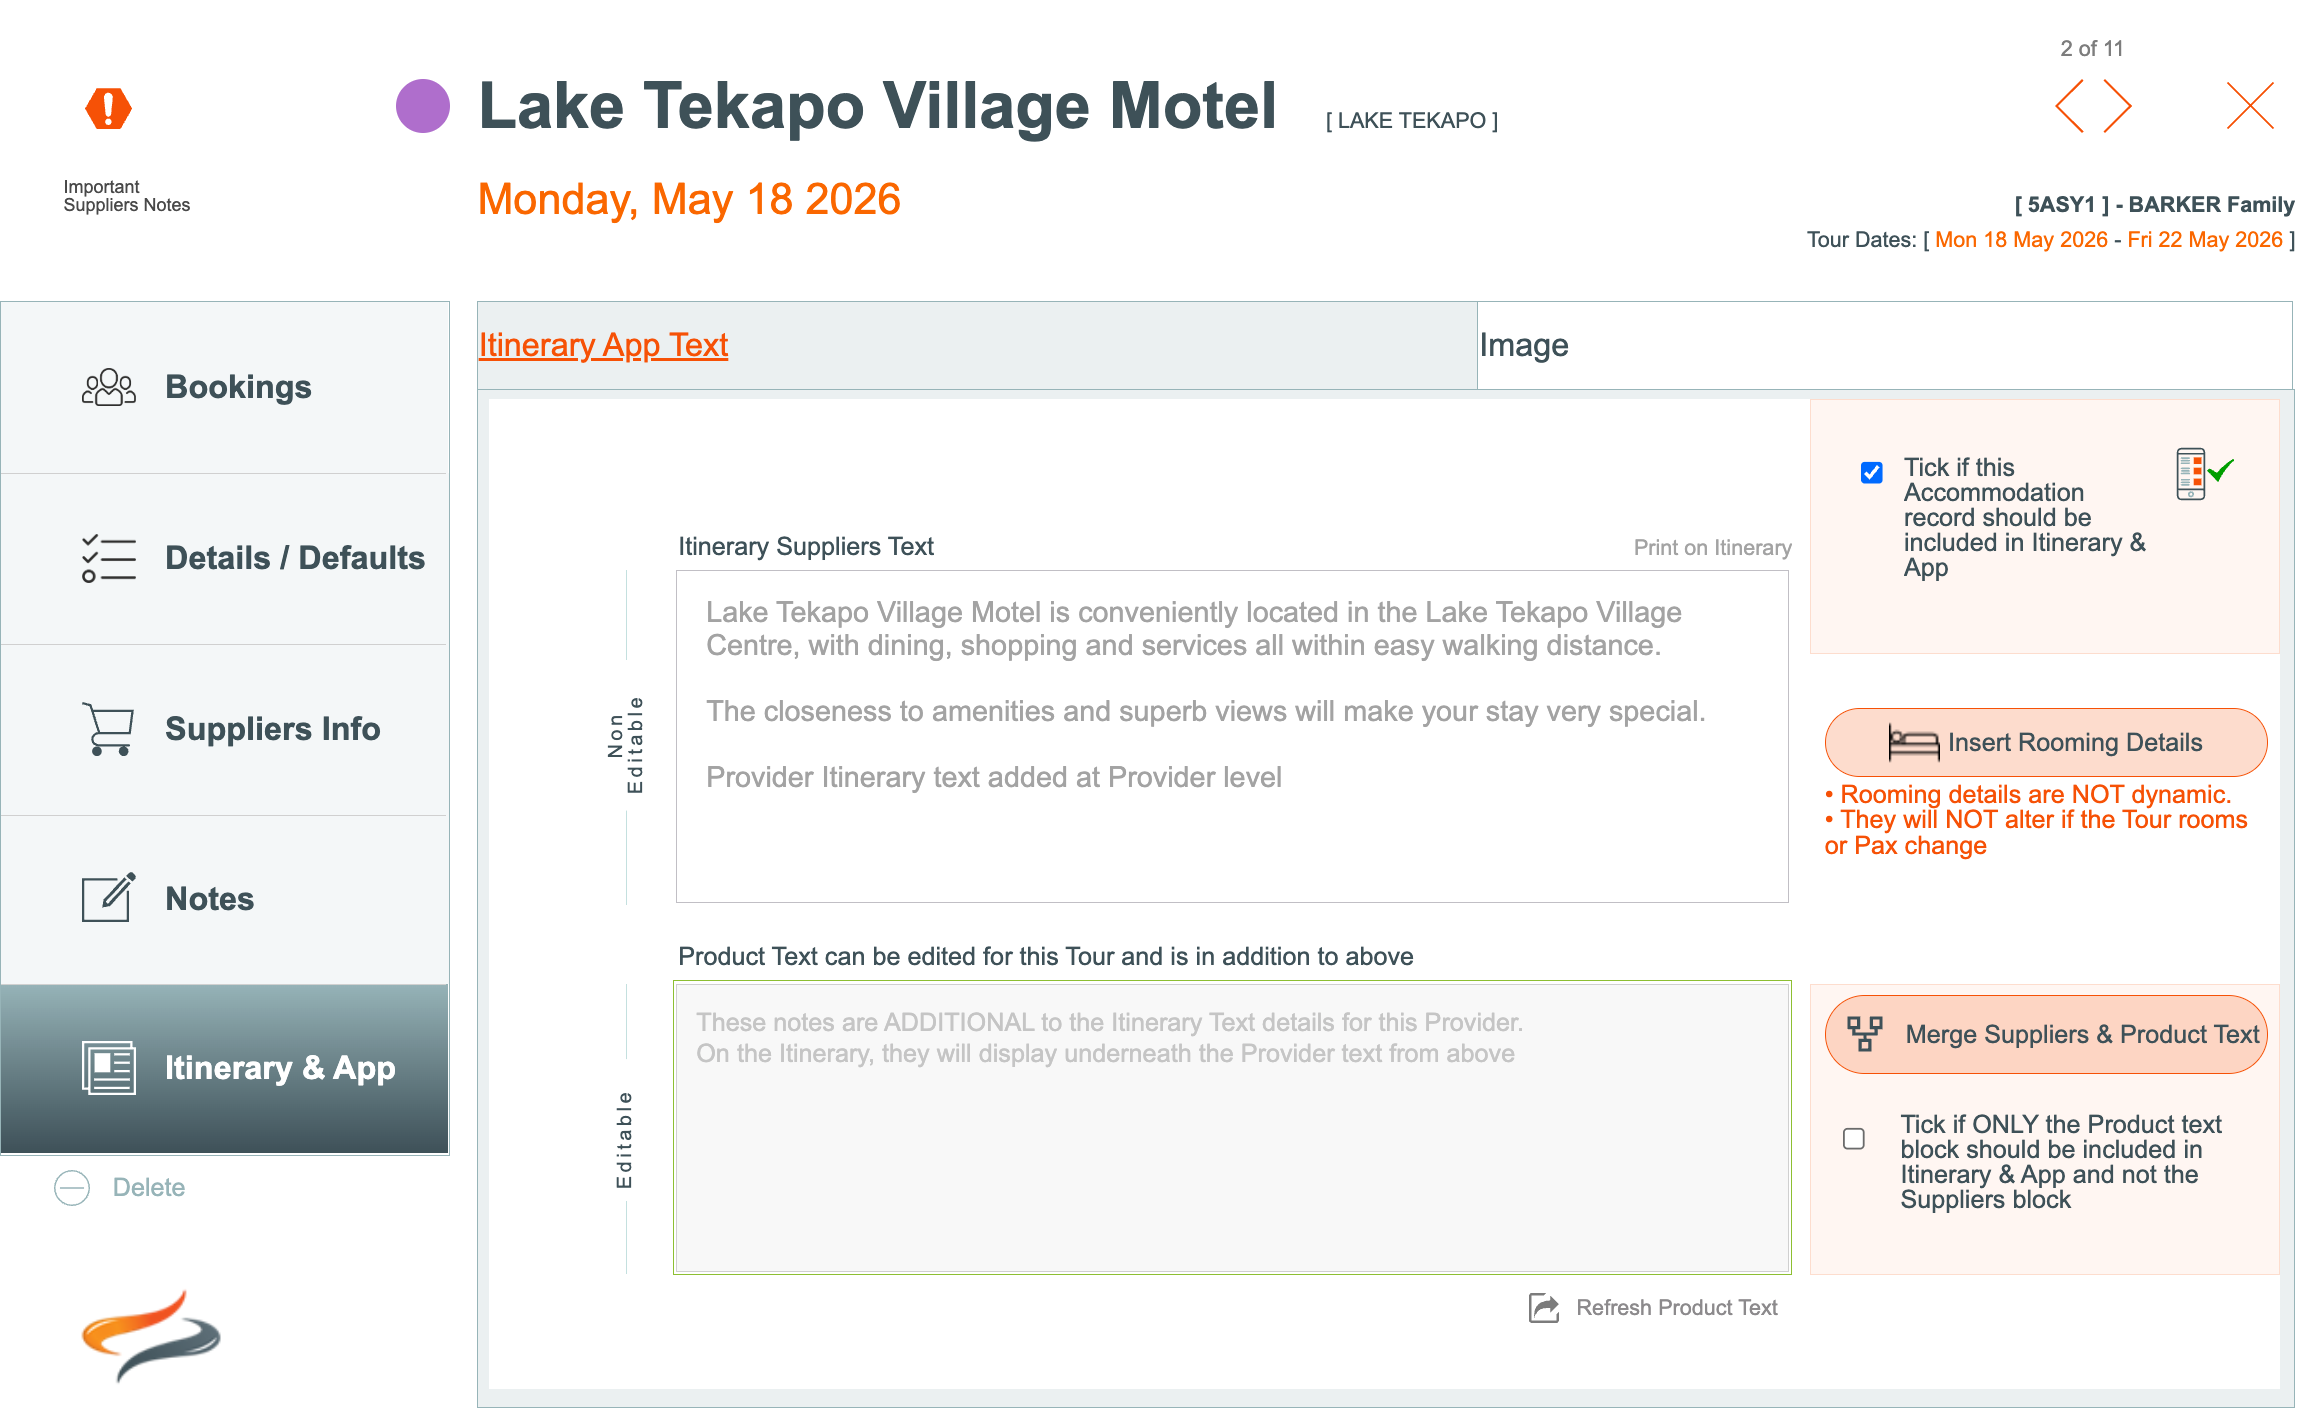Switch to the Image tab

1524,345
